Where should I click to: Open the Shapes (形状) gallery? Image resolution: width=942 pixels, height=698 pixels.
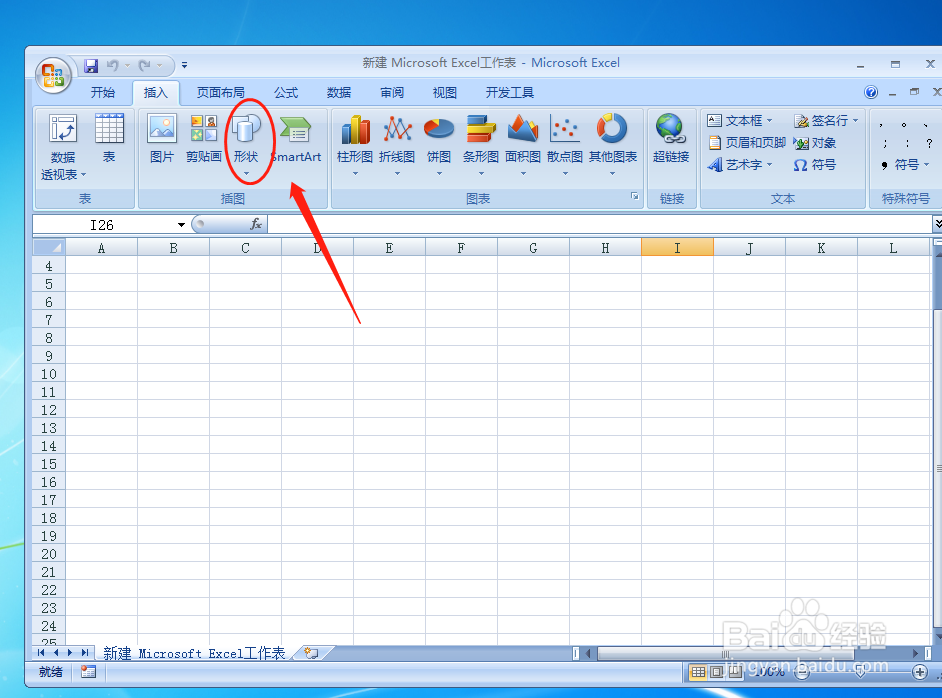tap(246, 144)
